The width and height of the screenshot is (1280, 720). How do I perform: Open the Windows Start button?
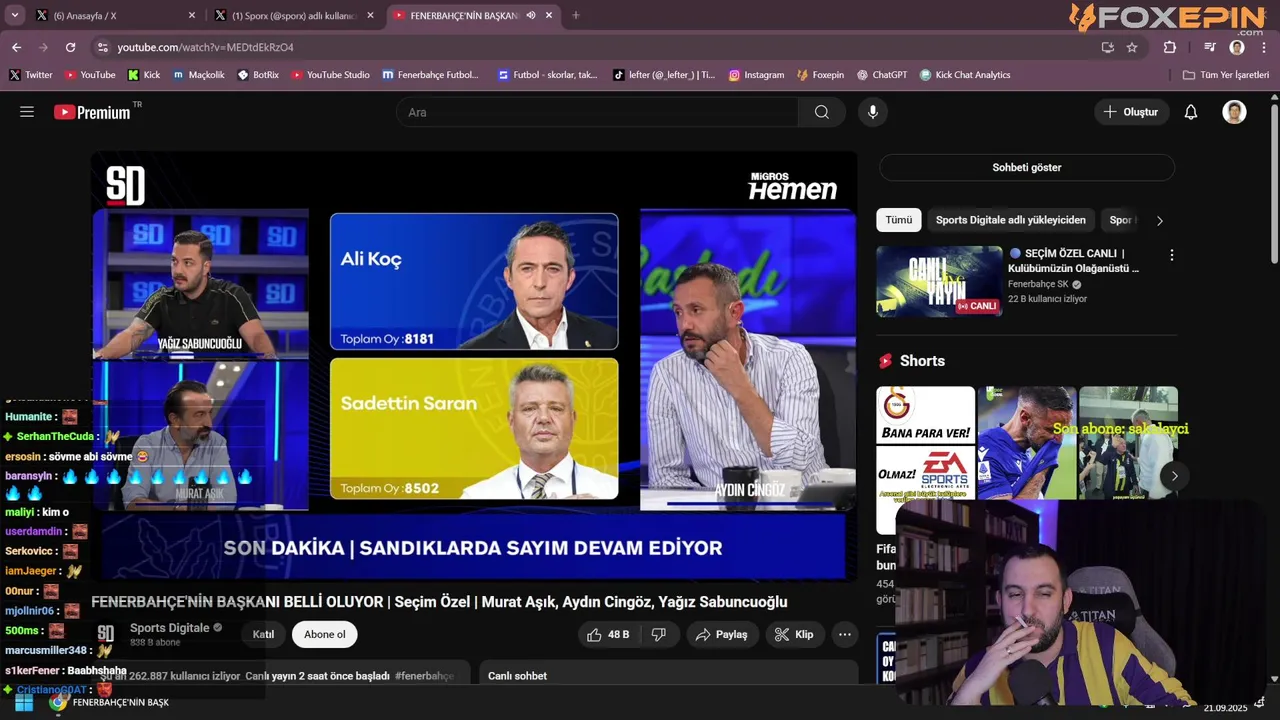(23, 702)
